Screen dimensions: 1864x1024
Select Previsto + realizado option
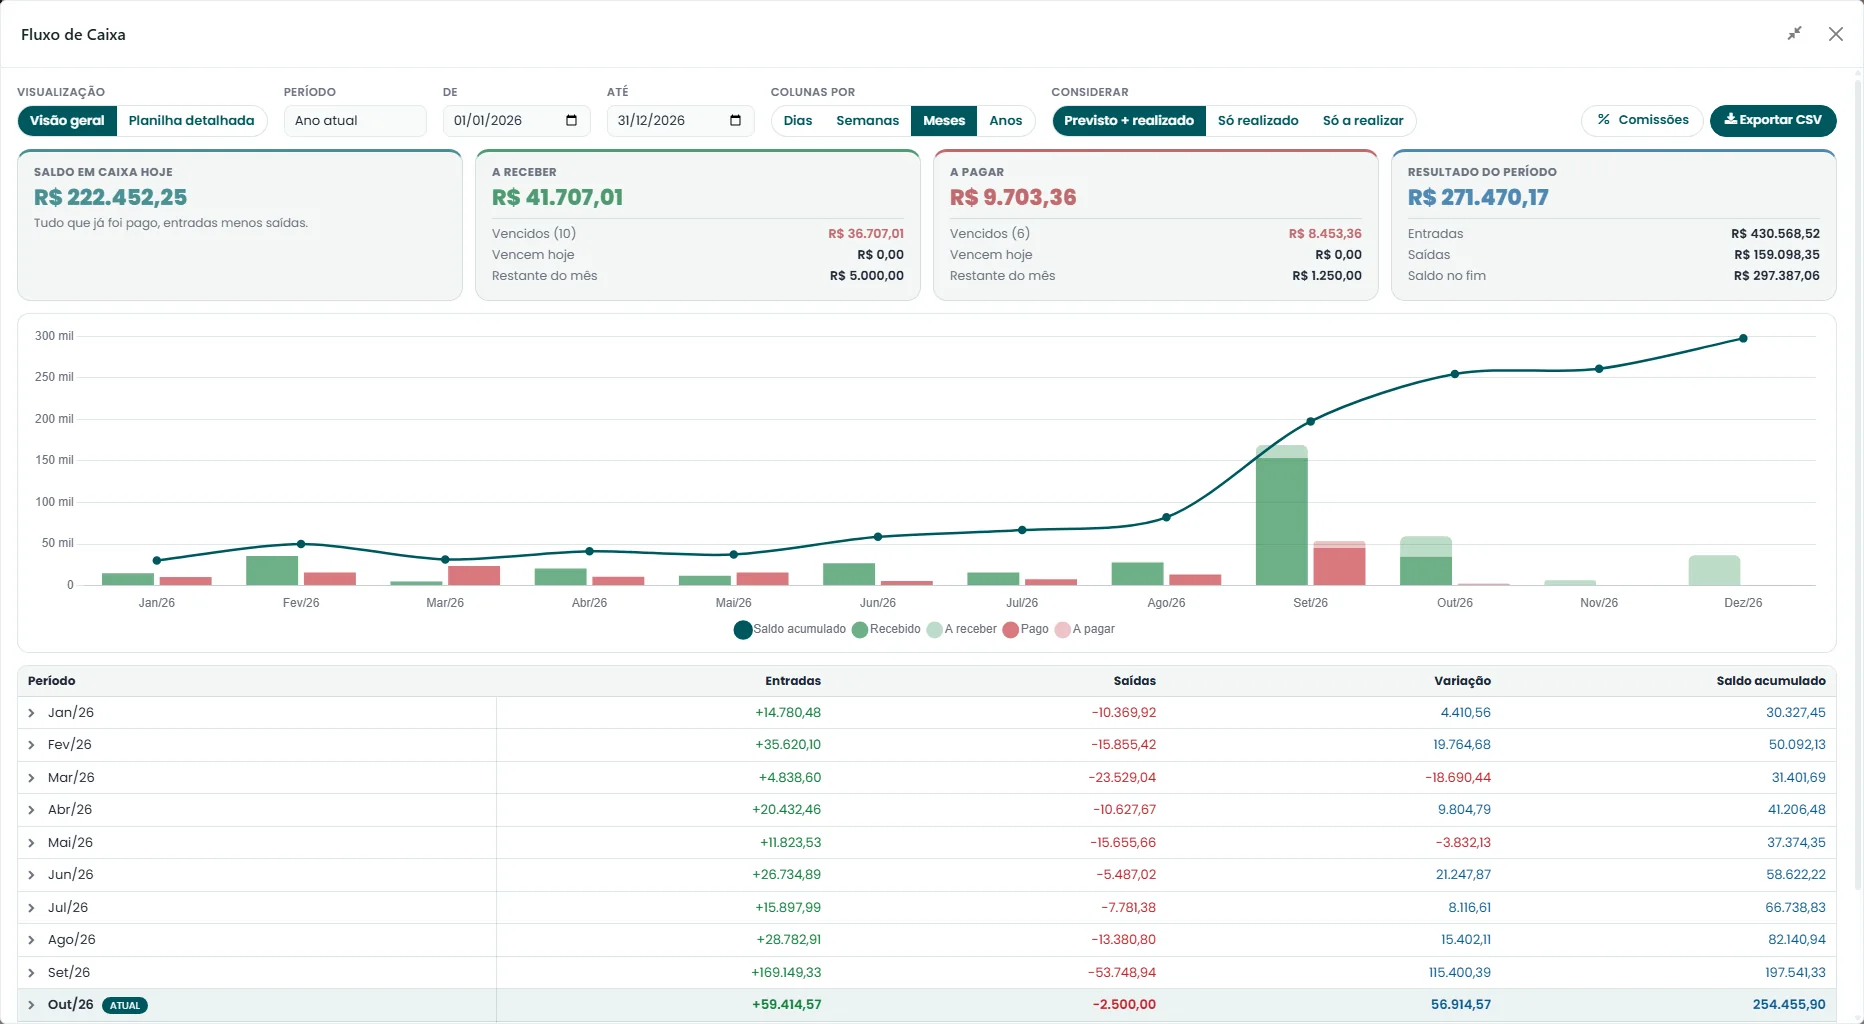1129,120
